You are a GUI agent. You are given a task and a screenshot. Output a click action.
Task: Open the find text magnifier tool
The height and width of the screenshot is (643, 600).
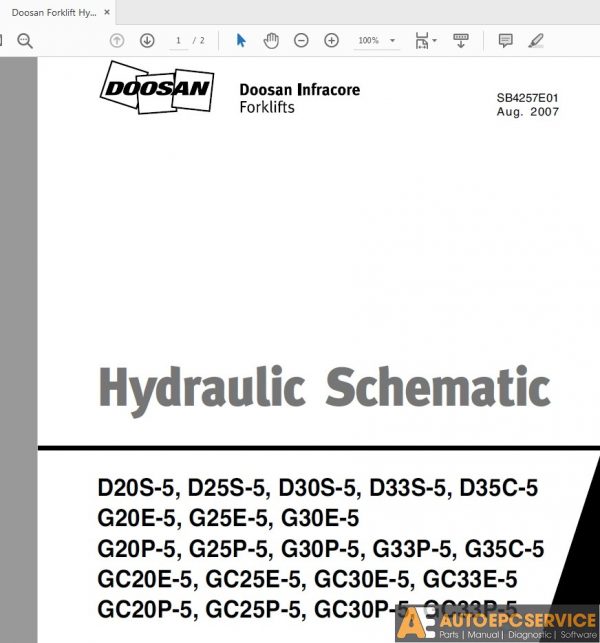click(x=25, y=41)
